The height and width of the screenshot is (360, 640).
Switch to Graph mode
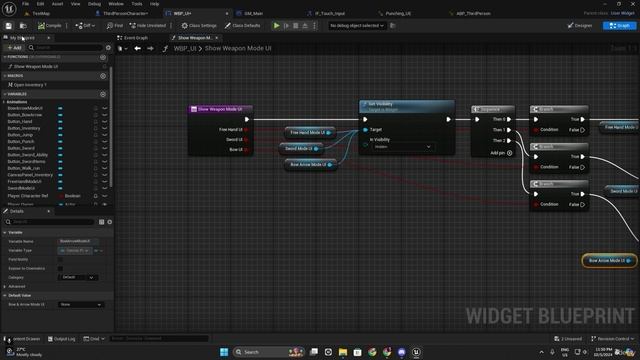click(x=619, y=26)
